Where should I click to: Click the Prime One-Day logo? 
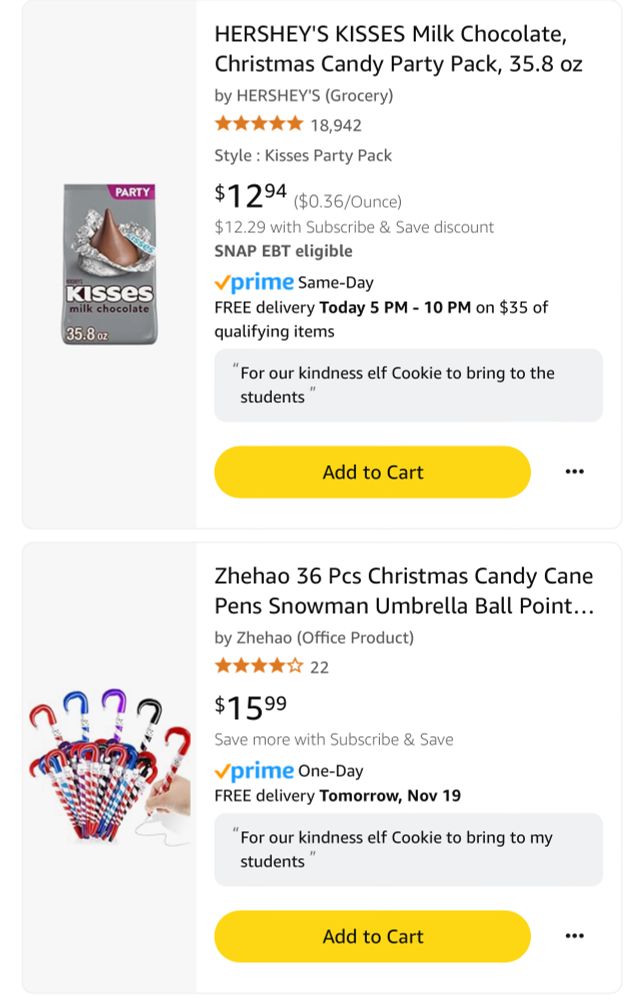tap(254, 771)
